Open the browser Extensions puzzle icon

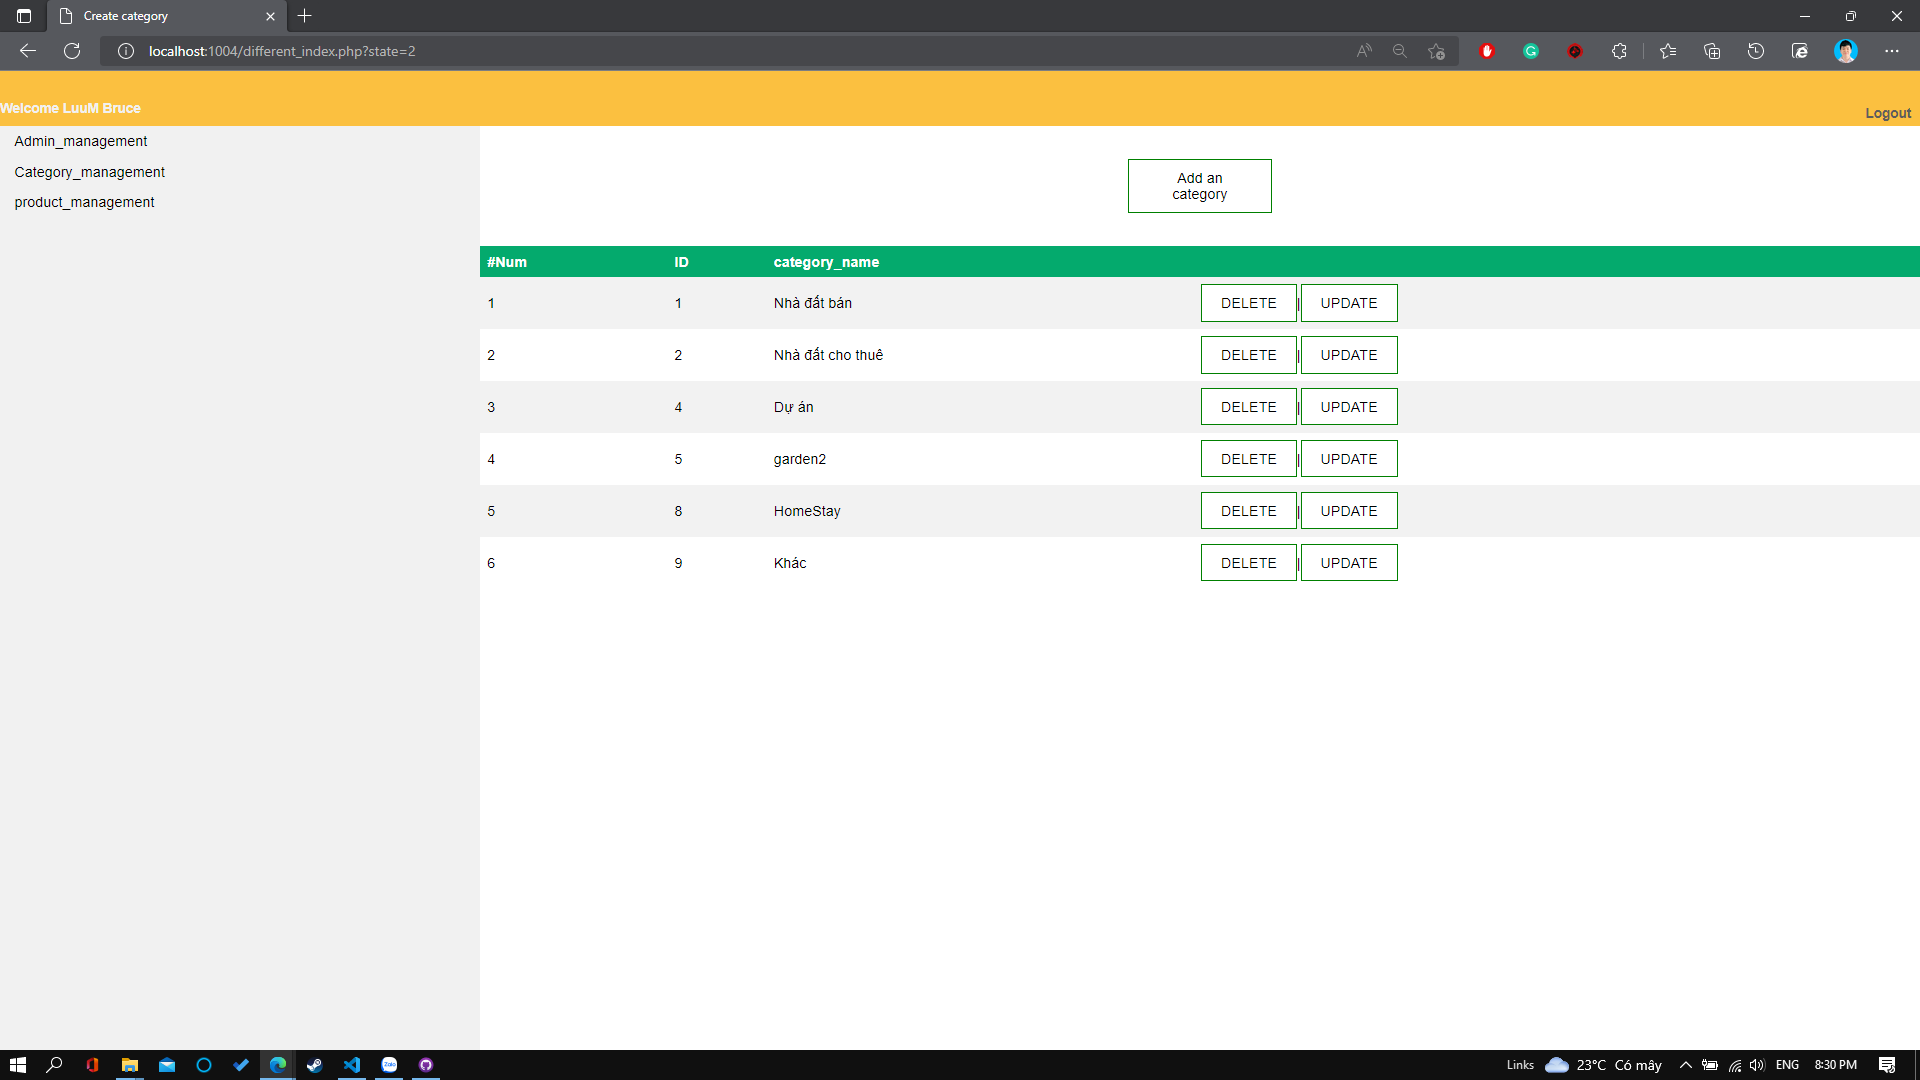(x=1620, y=51)
